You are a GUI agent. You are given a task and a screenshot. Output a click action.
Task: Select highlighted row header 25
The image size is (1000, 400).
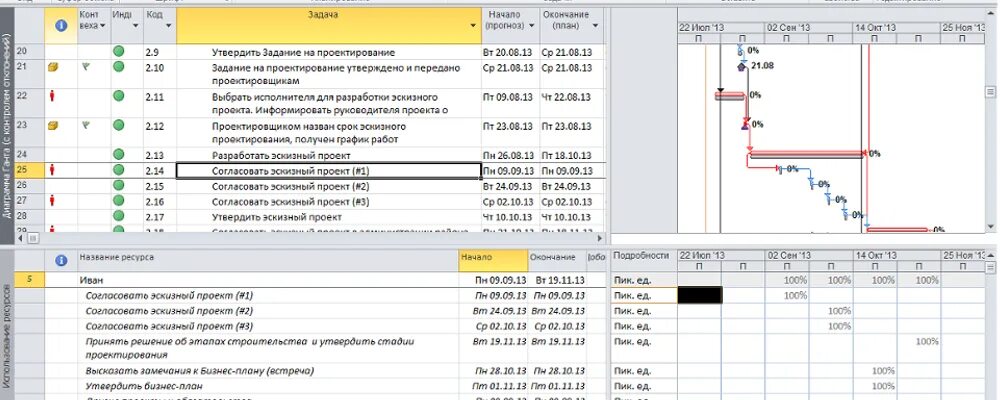point(29,170)
